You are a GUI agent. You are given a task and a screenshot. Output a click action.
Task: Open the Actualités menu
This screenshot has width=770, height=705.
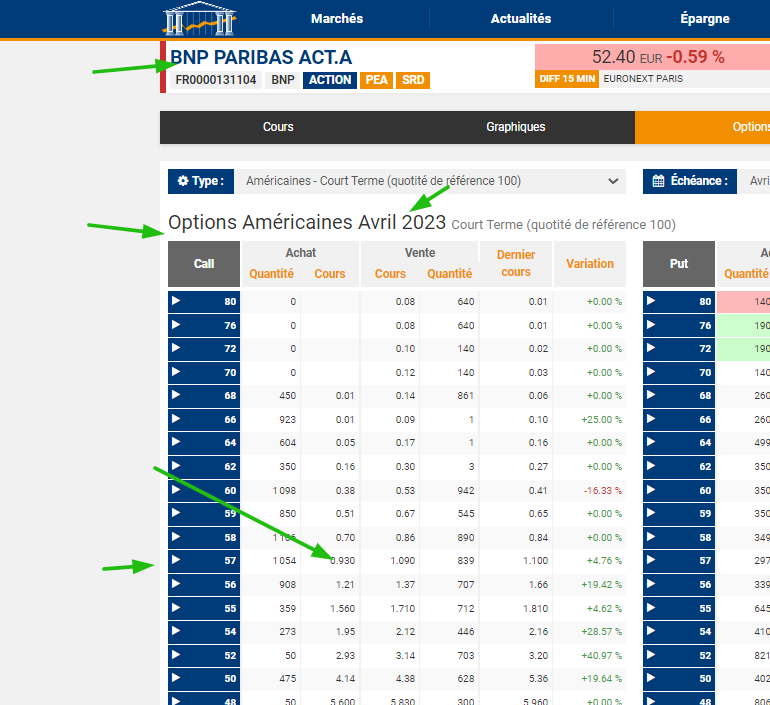point(520,19)
